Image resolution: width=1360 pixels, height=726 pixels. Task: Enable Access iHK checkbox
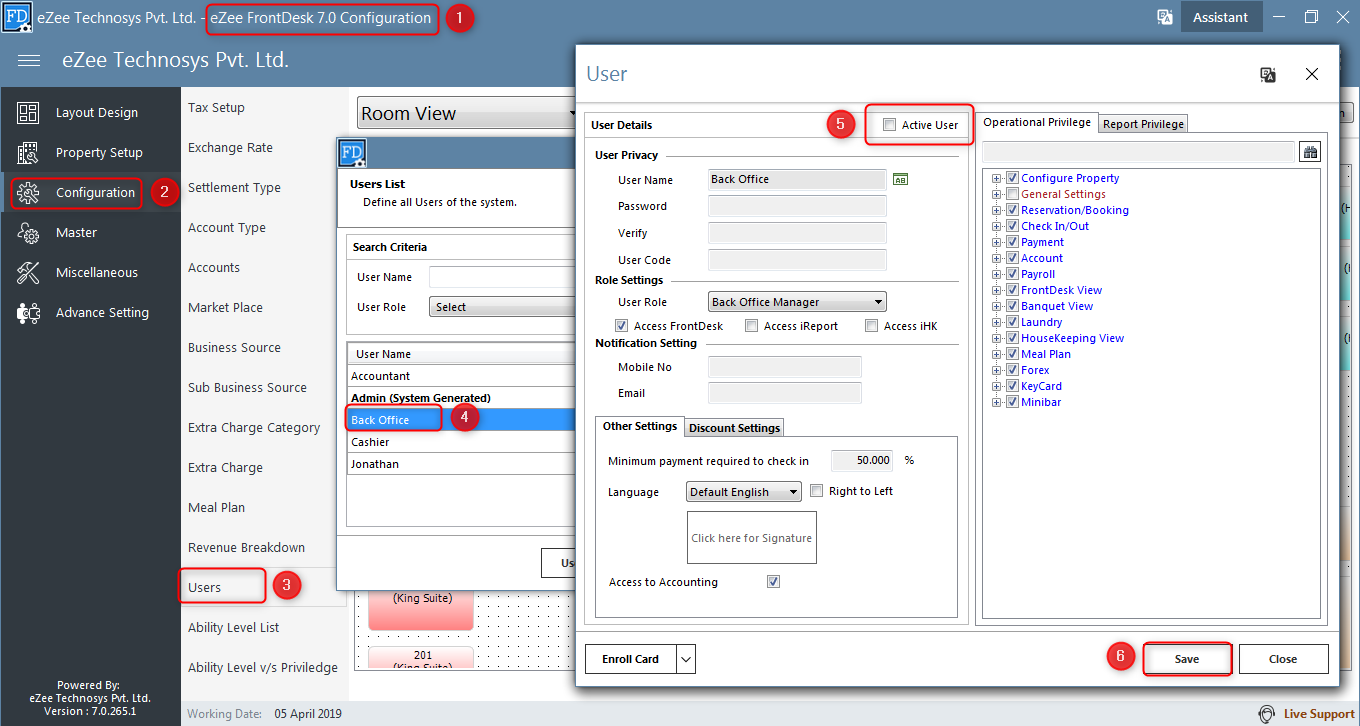click(x=871, y=326)
